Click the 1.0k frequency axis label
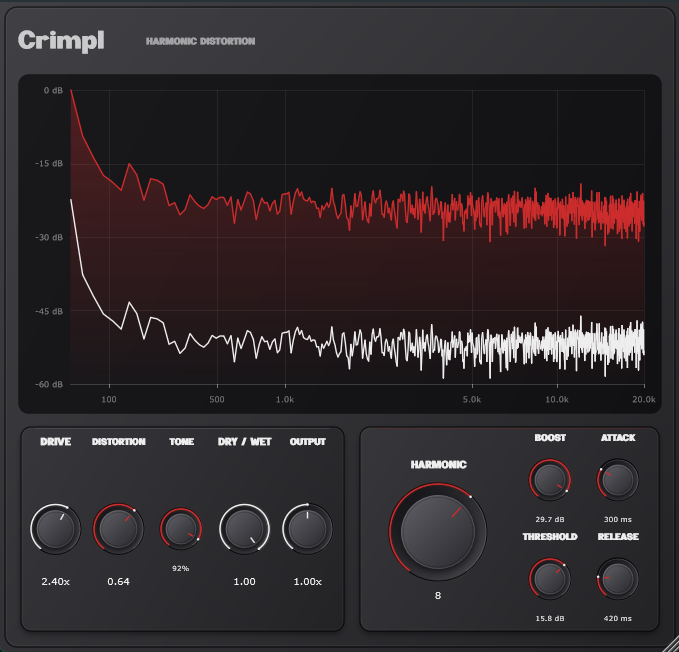The width and height of the screenshot is (679, 652). (x=285, y=400)
